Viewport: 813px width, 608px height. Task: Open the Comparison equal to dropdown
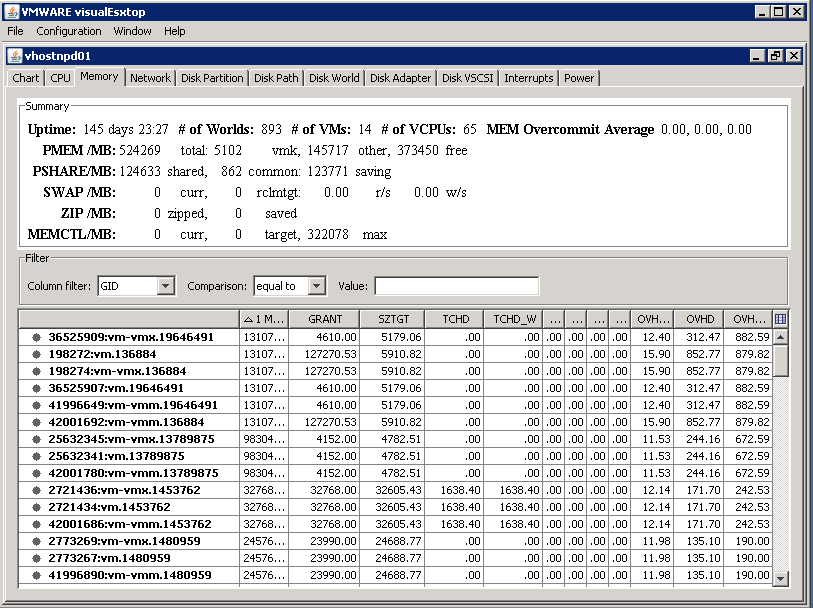[316, 286]
